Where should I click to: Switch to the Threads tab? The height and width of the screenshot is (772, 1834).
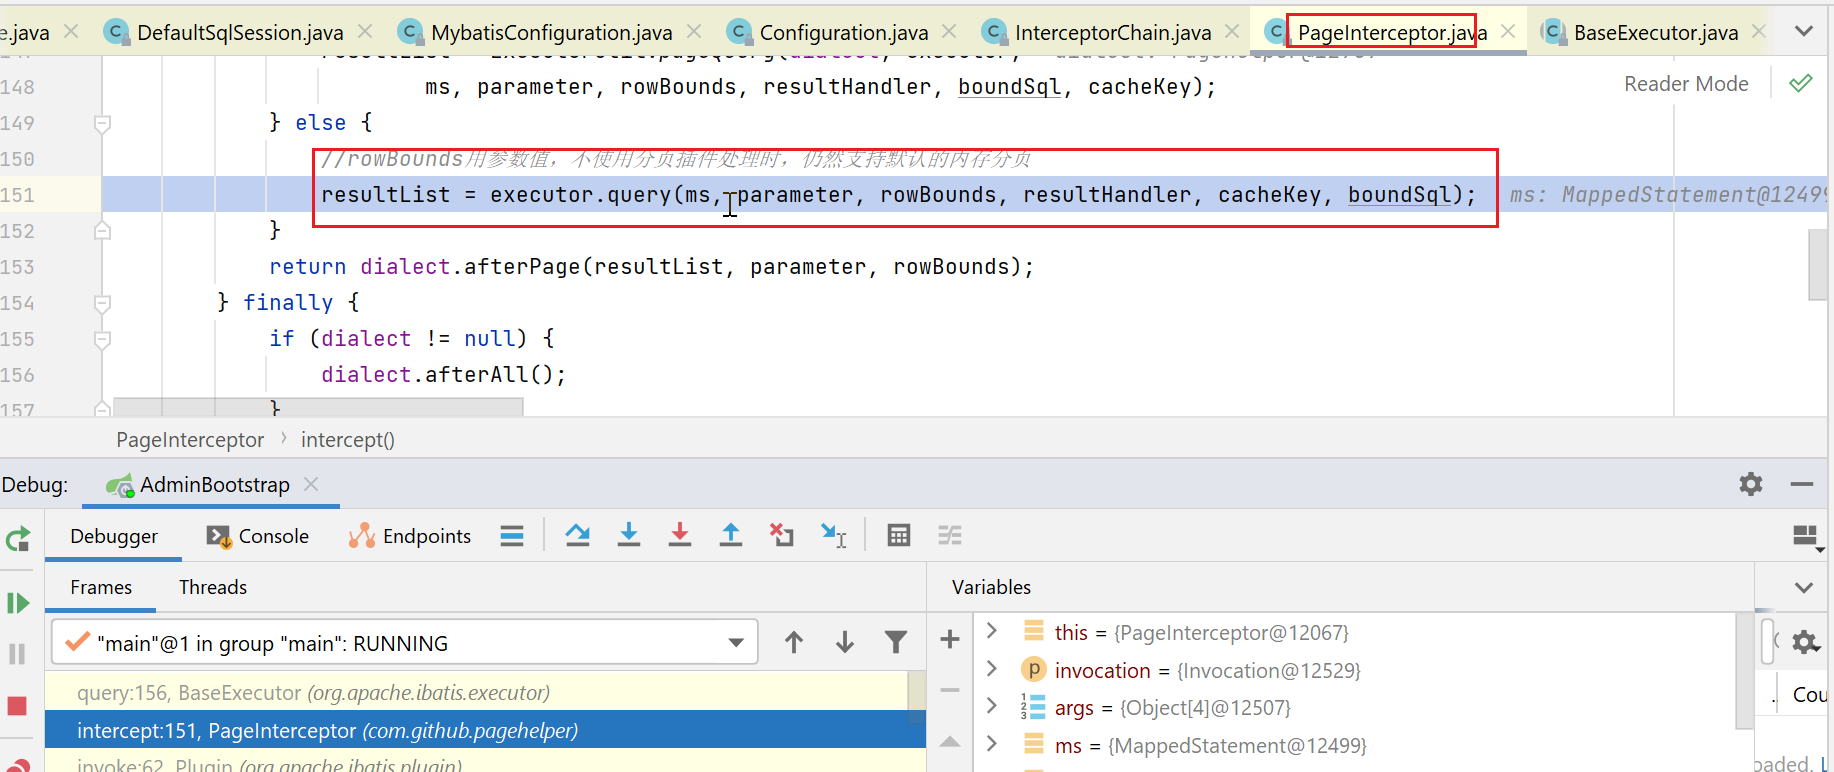click(212, 587)
